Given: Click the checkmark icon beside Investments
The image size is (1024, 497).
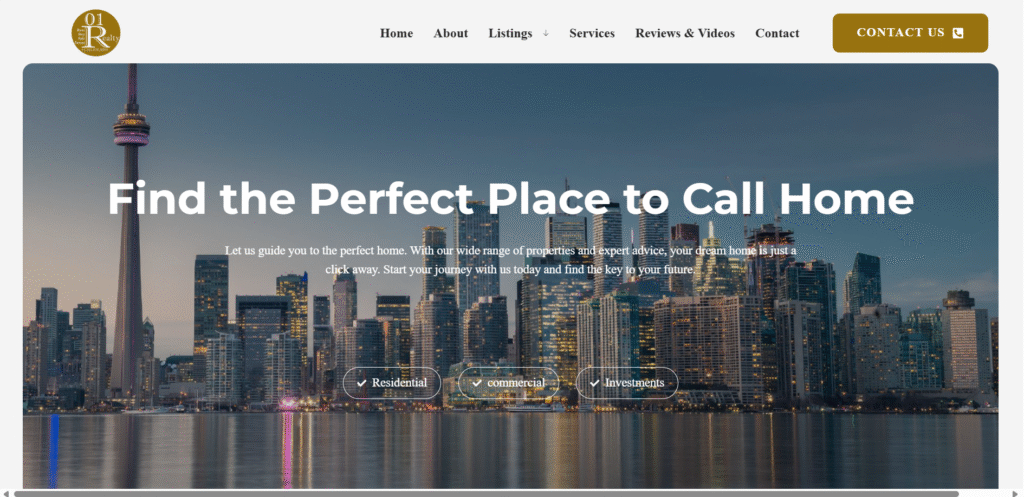Looking at the screenshot, I should 594,383.
